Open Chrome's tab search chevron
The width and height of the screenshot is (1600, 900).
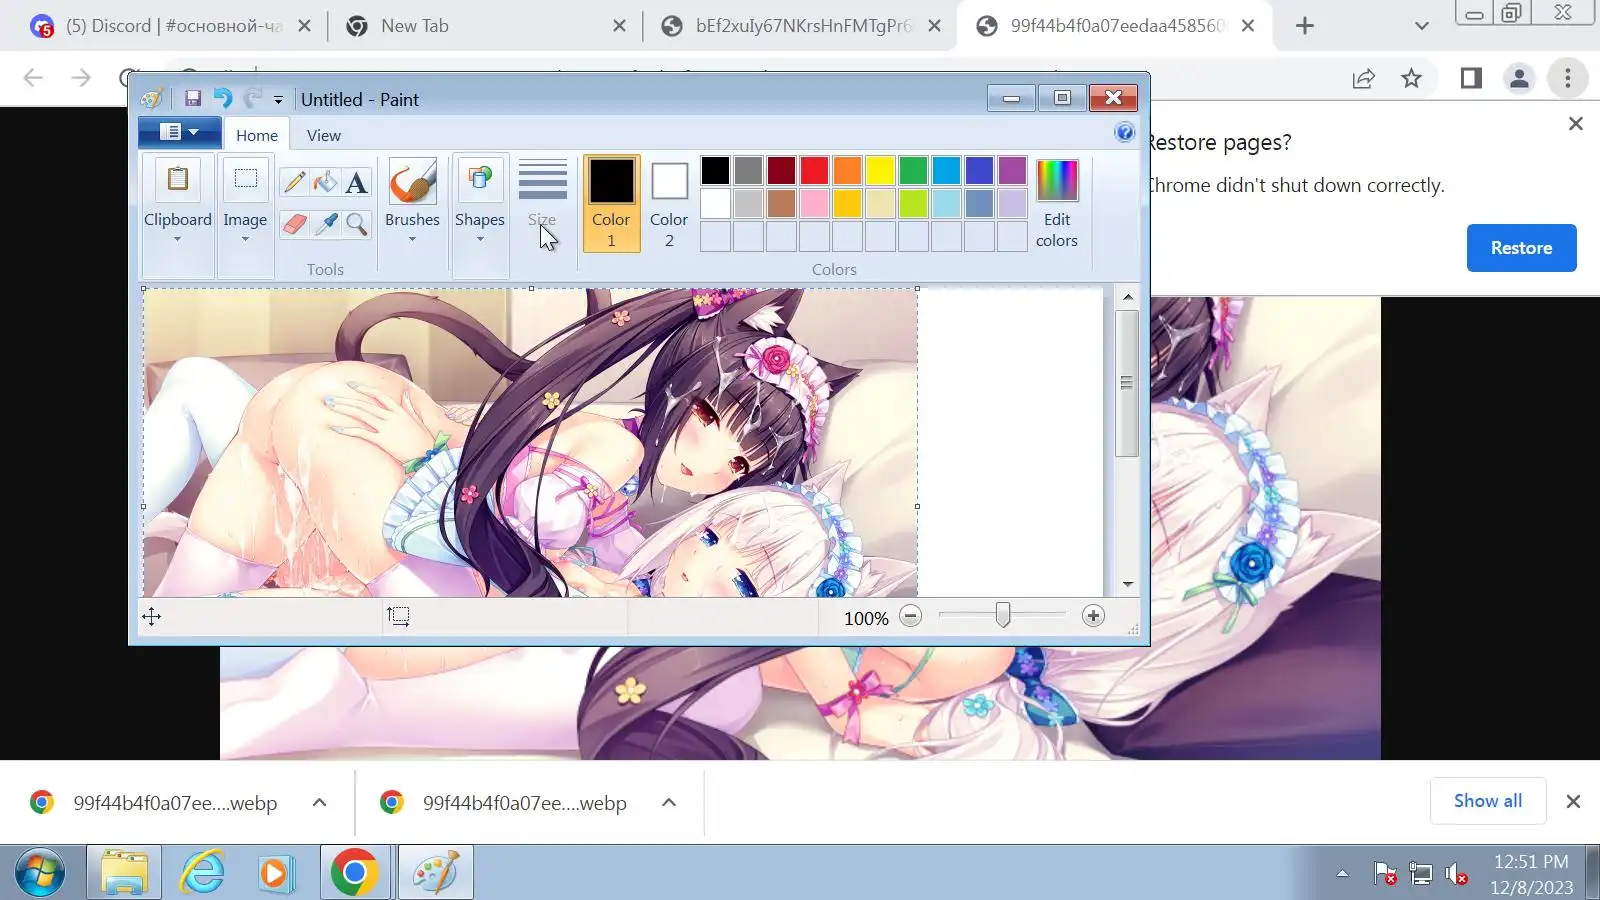pyautogui.click(x=1422, y=26)
